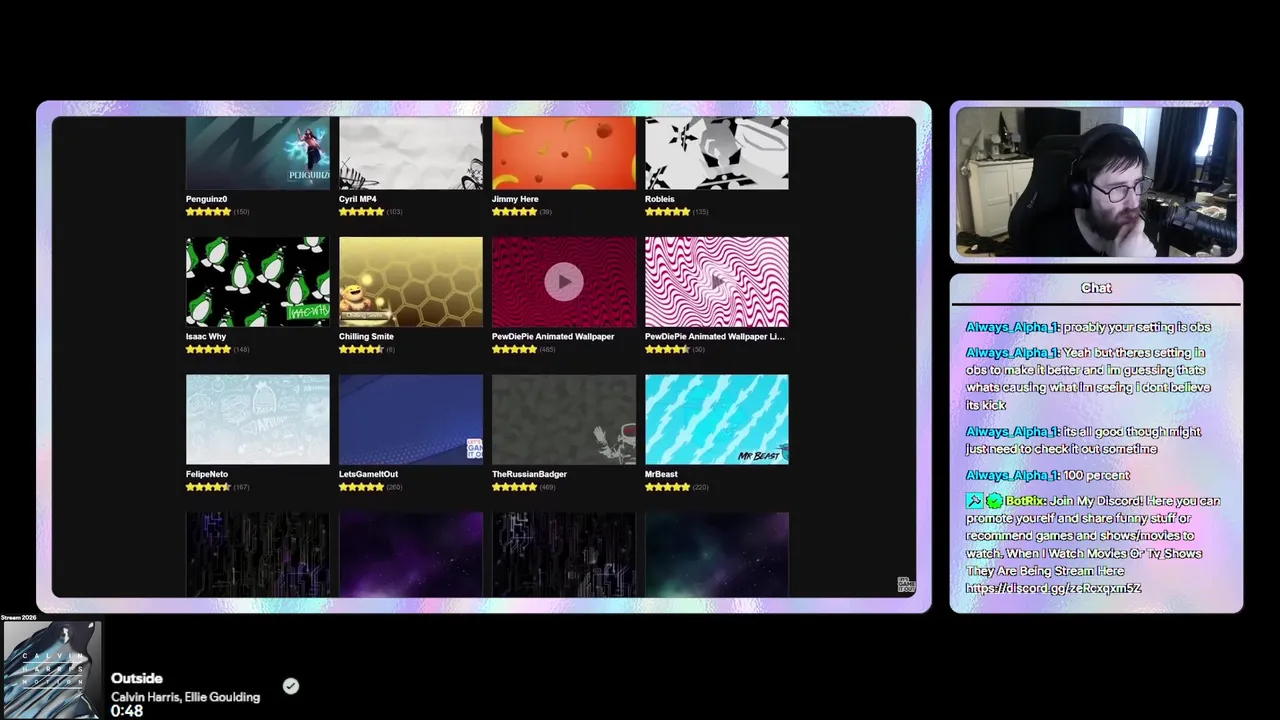Click the verified checkmark icon beside Outside
The height and width of the screenshot is (720, 1280).
click(x=290, y=686)
